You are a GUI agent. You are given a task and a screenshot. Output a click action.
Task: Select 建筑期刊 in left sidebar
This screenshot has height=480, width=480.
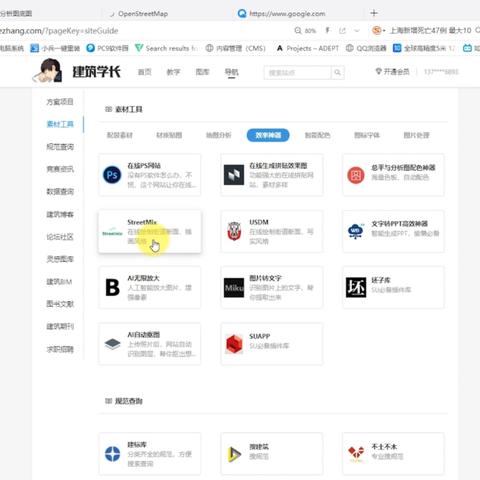pos(60,326)
